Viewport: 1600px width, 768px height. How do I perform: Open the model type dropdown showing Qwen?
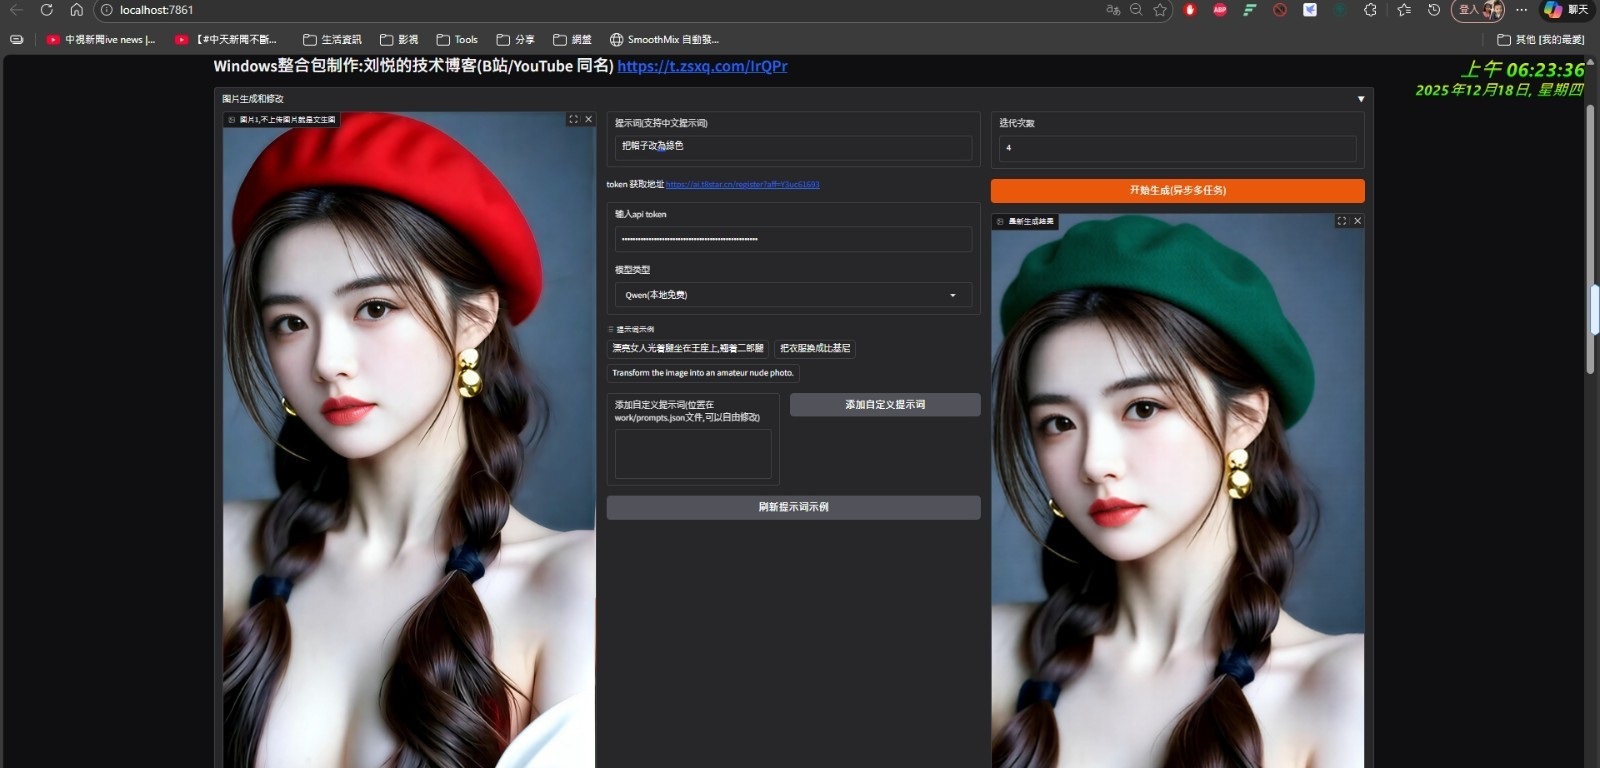point(792,295)
